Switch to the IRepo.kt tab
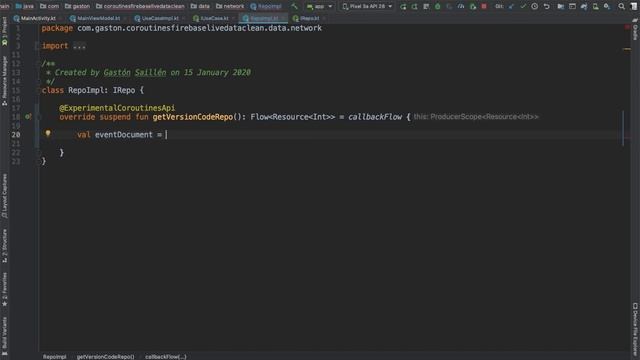The height and width of the screenshot is (360, 640). point(309,18)
